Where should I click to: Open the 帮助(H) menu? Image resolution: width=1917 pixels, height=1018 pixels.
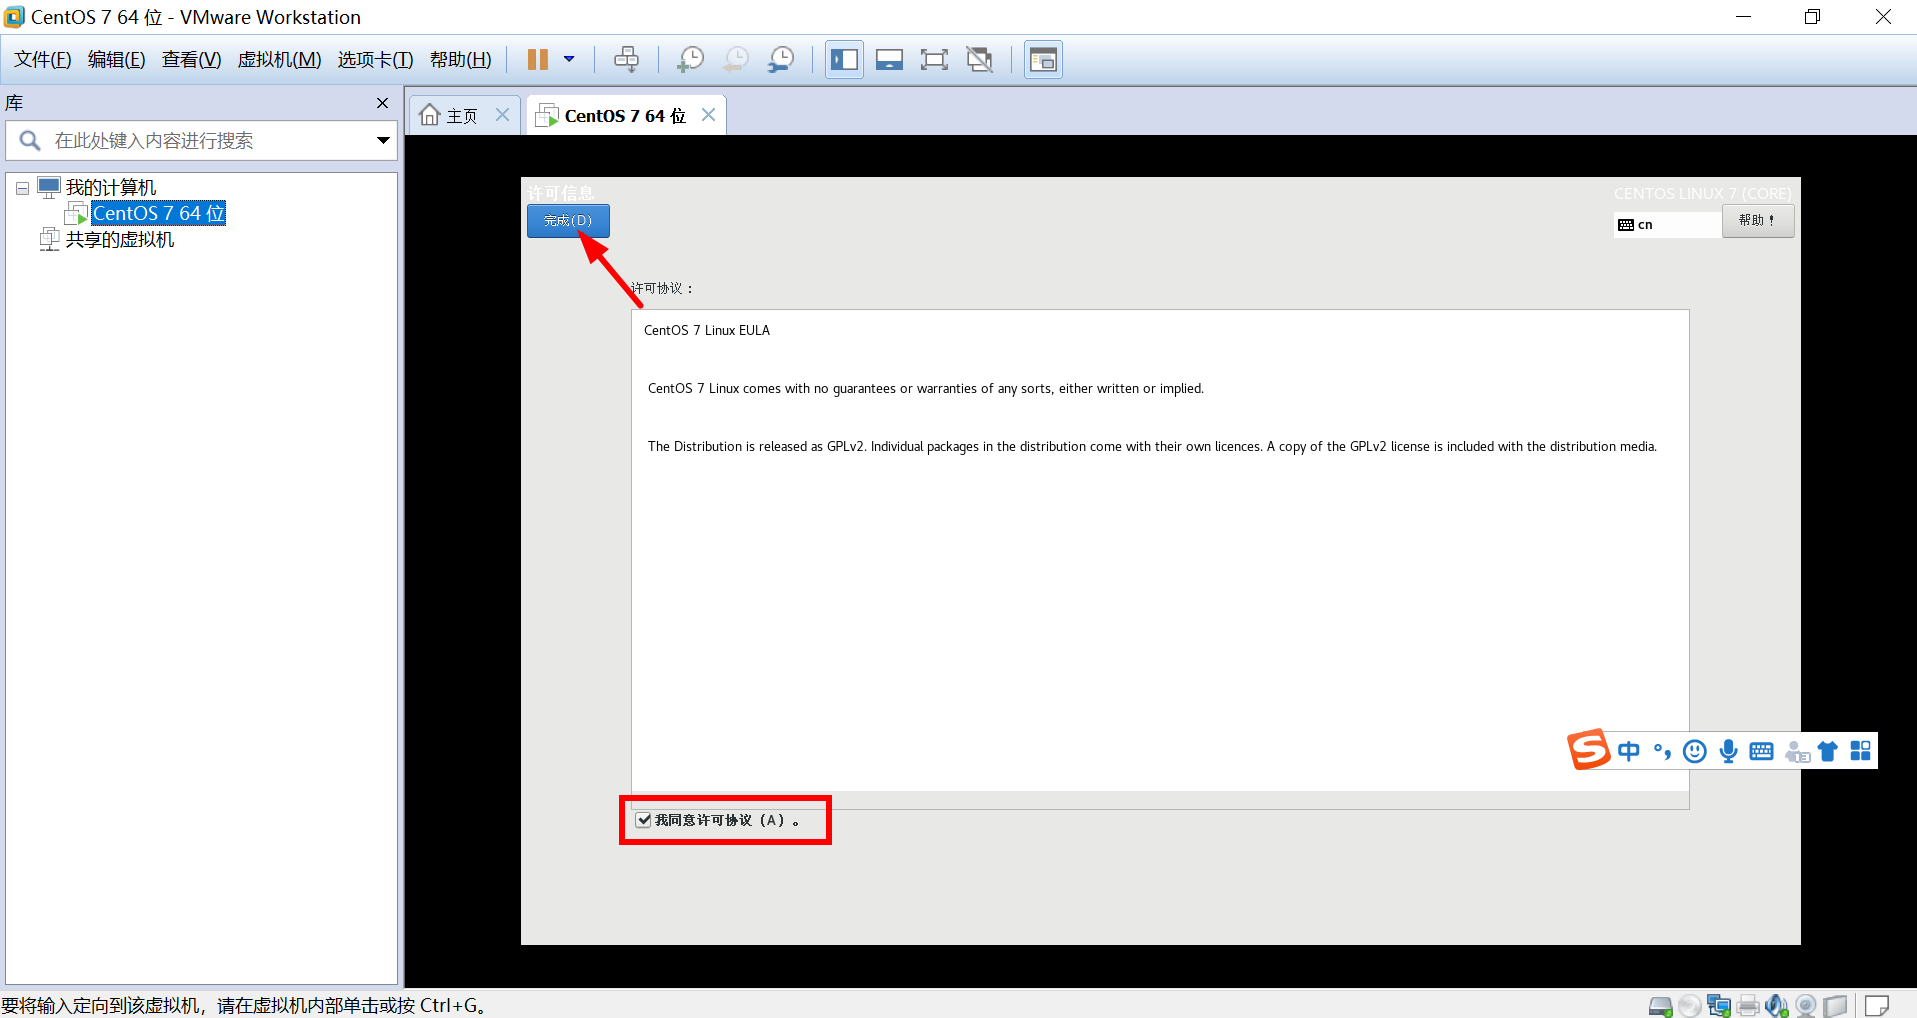point(461,60)
